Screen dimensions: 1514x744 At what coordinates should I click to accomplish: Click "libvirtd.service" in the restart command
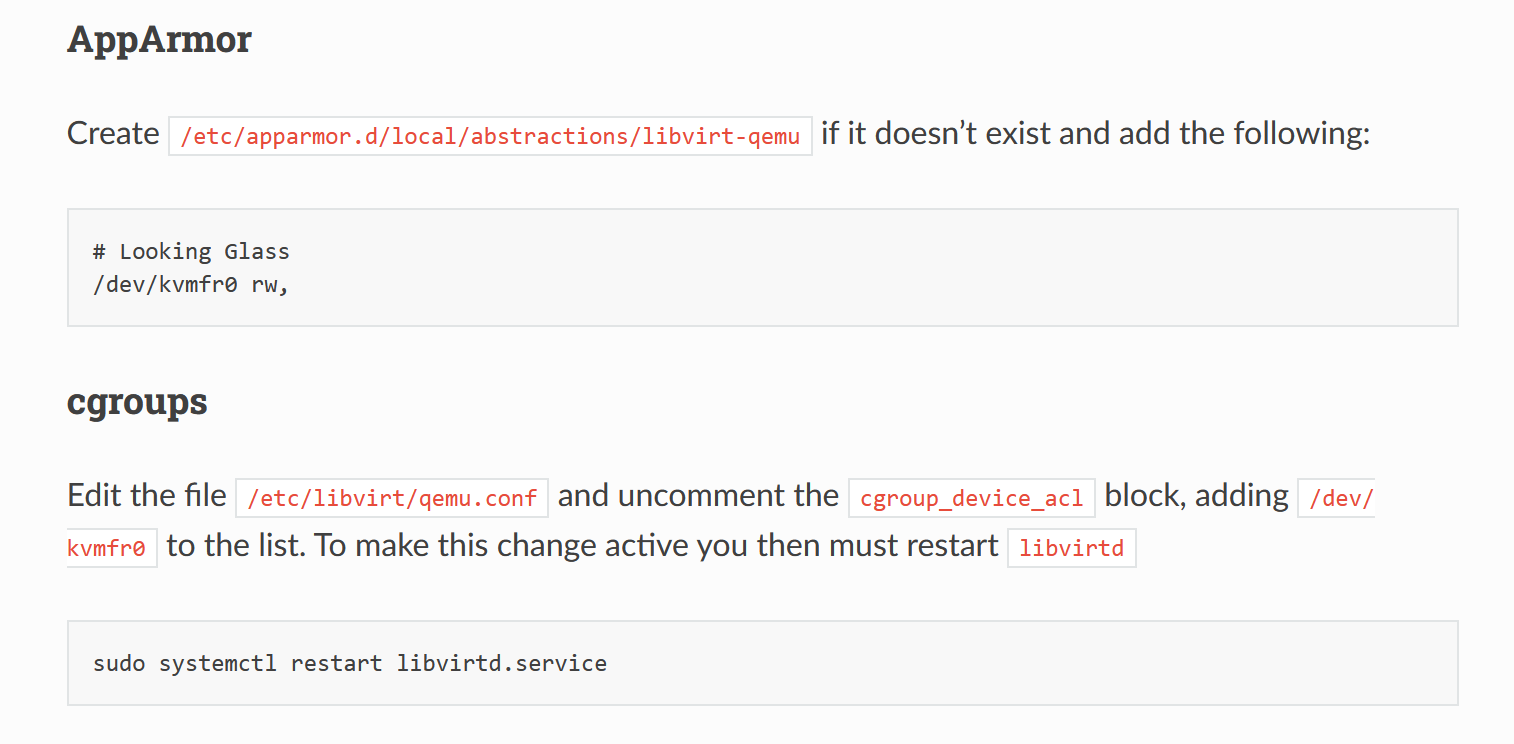click(502, 663)
